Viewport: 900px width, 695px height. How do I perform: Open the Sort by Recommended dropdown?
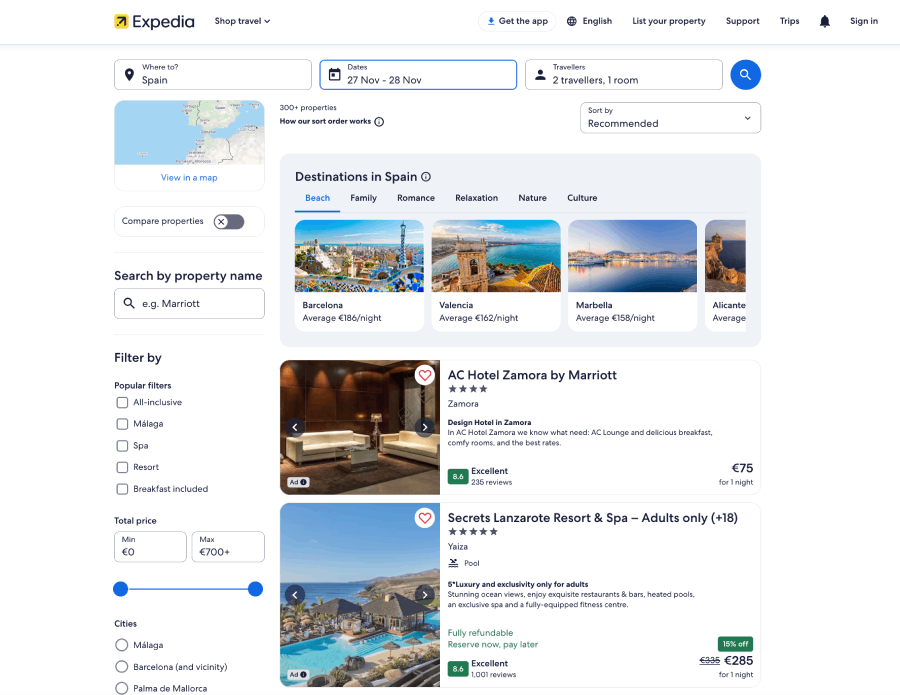tap(670, 118)
